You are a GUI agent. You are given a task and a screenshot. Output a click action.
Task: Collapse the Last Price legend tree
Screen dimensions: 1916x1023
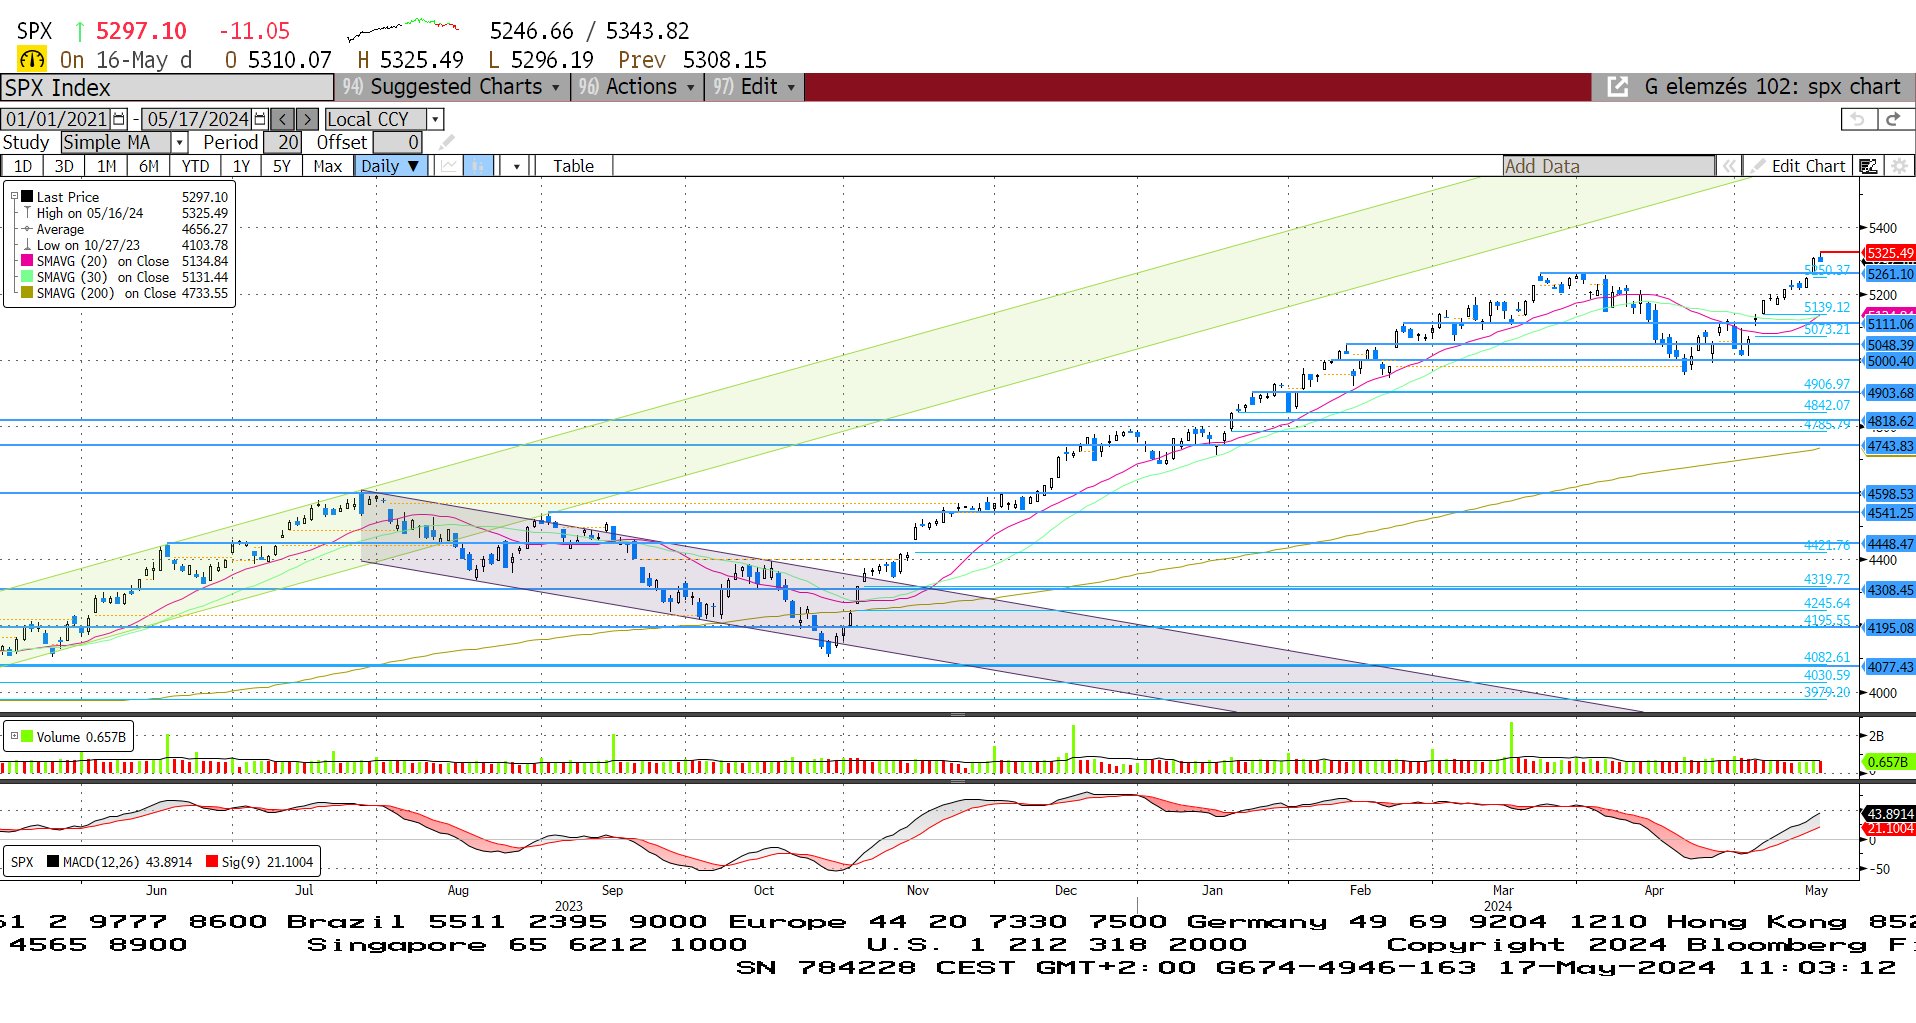click(x=14, y=197)
